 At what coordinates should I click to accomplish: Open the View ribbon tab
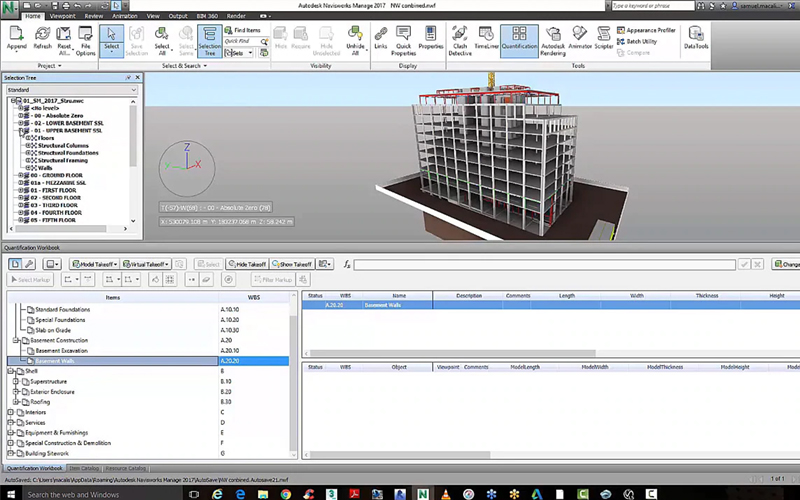(153, 16)
